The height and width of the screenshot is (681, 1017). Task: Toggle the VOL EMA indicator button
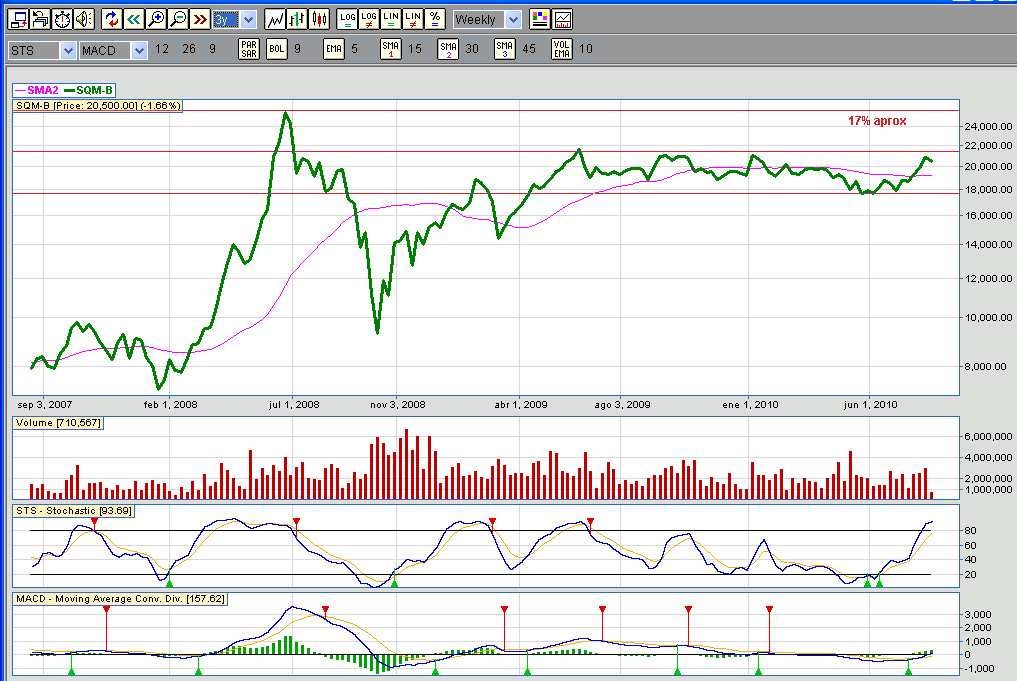(562, 49)
